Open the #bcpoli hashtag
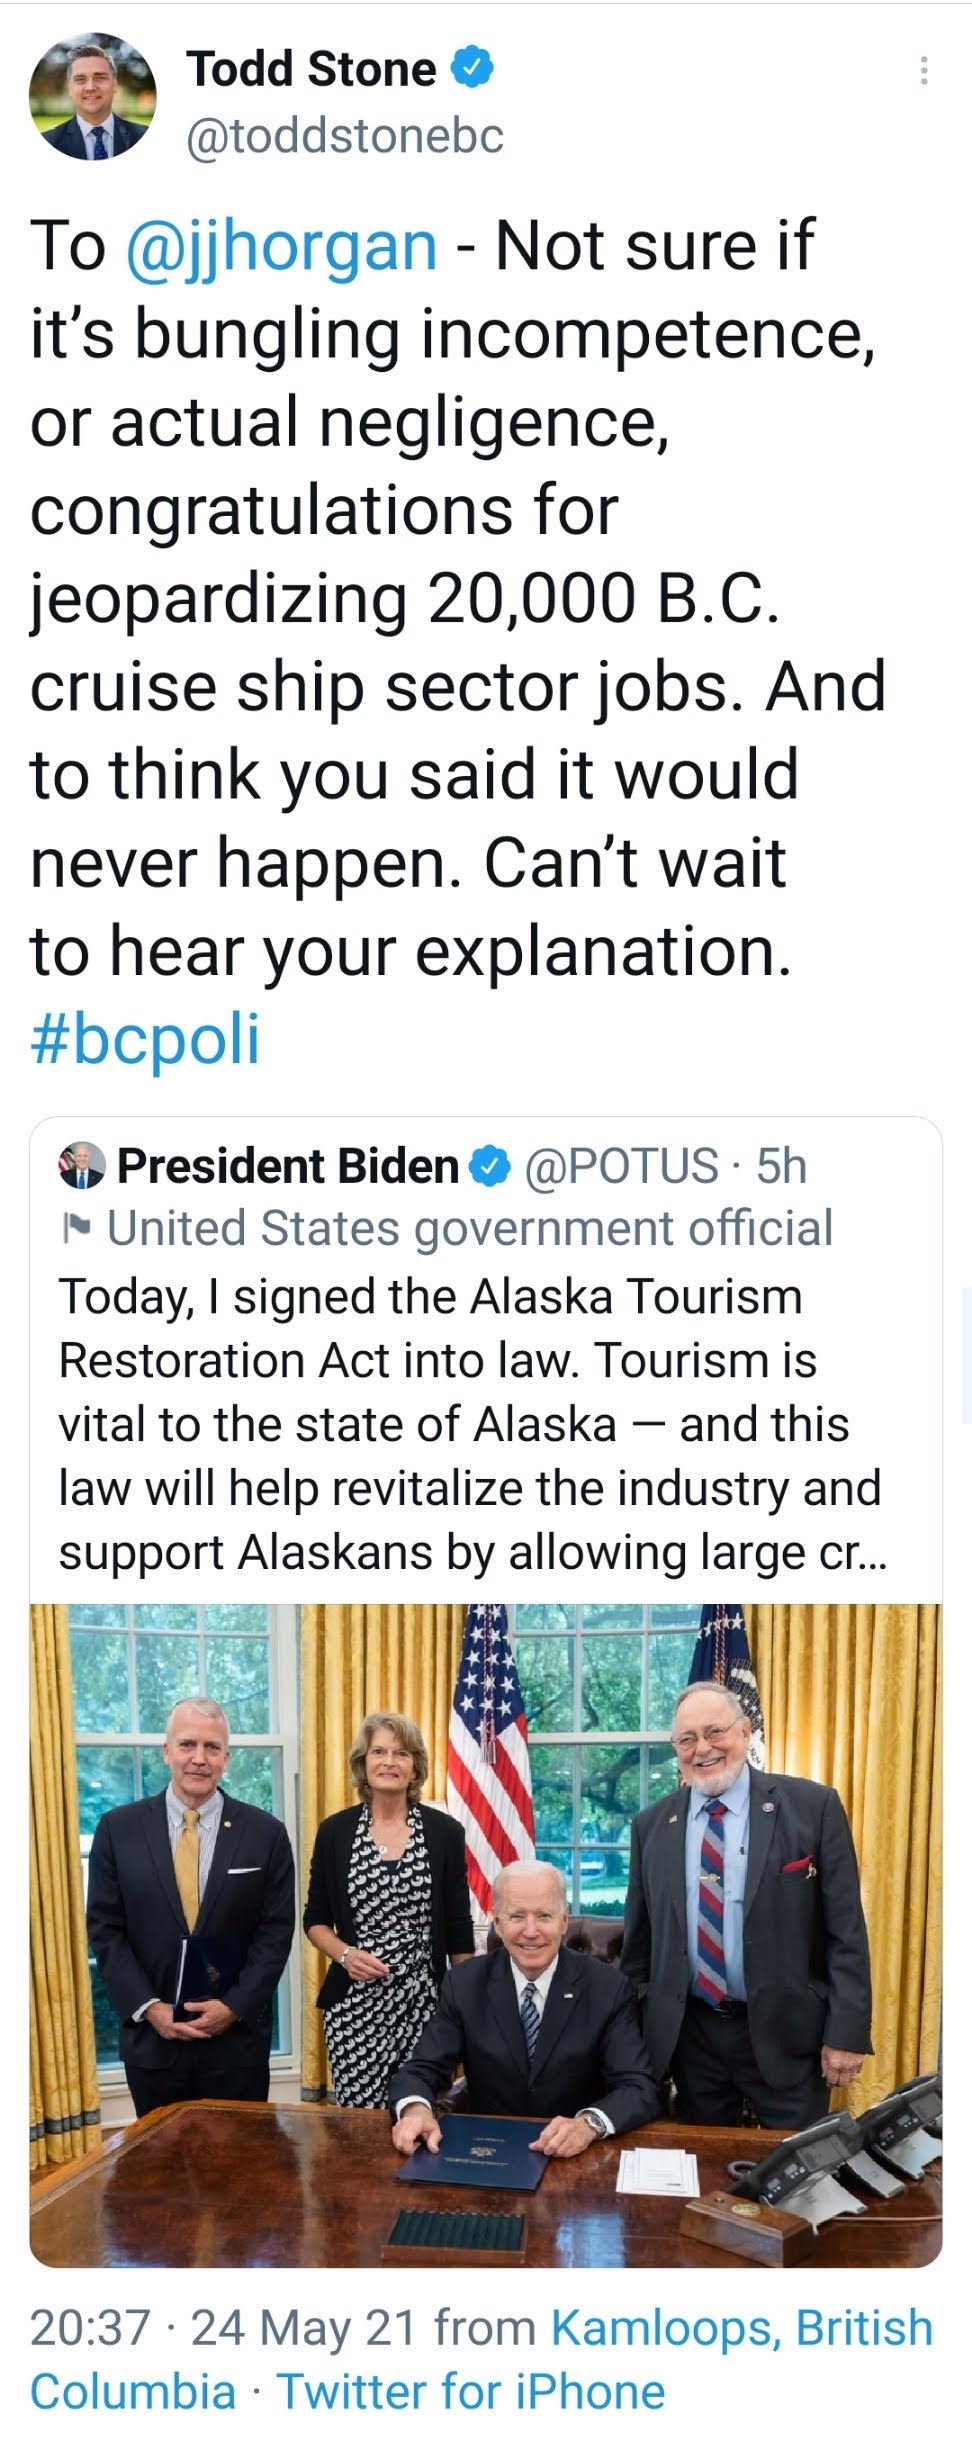Viewport: 972px width, 2448px height. [x=145, y=1038]
